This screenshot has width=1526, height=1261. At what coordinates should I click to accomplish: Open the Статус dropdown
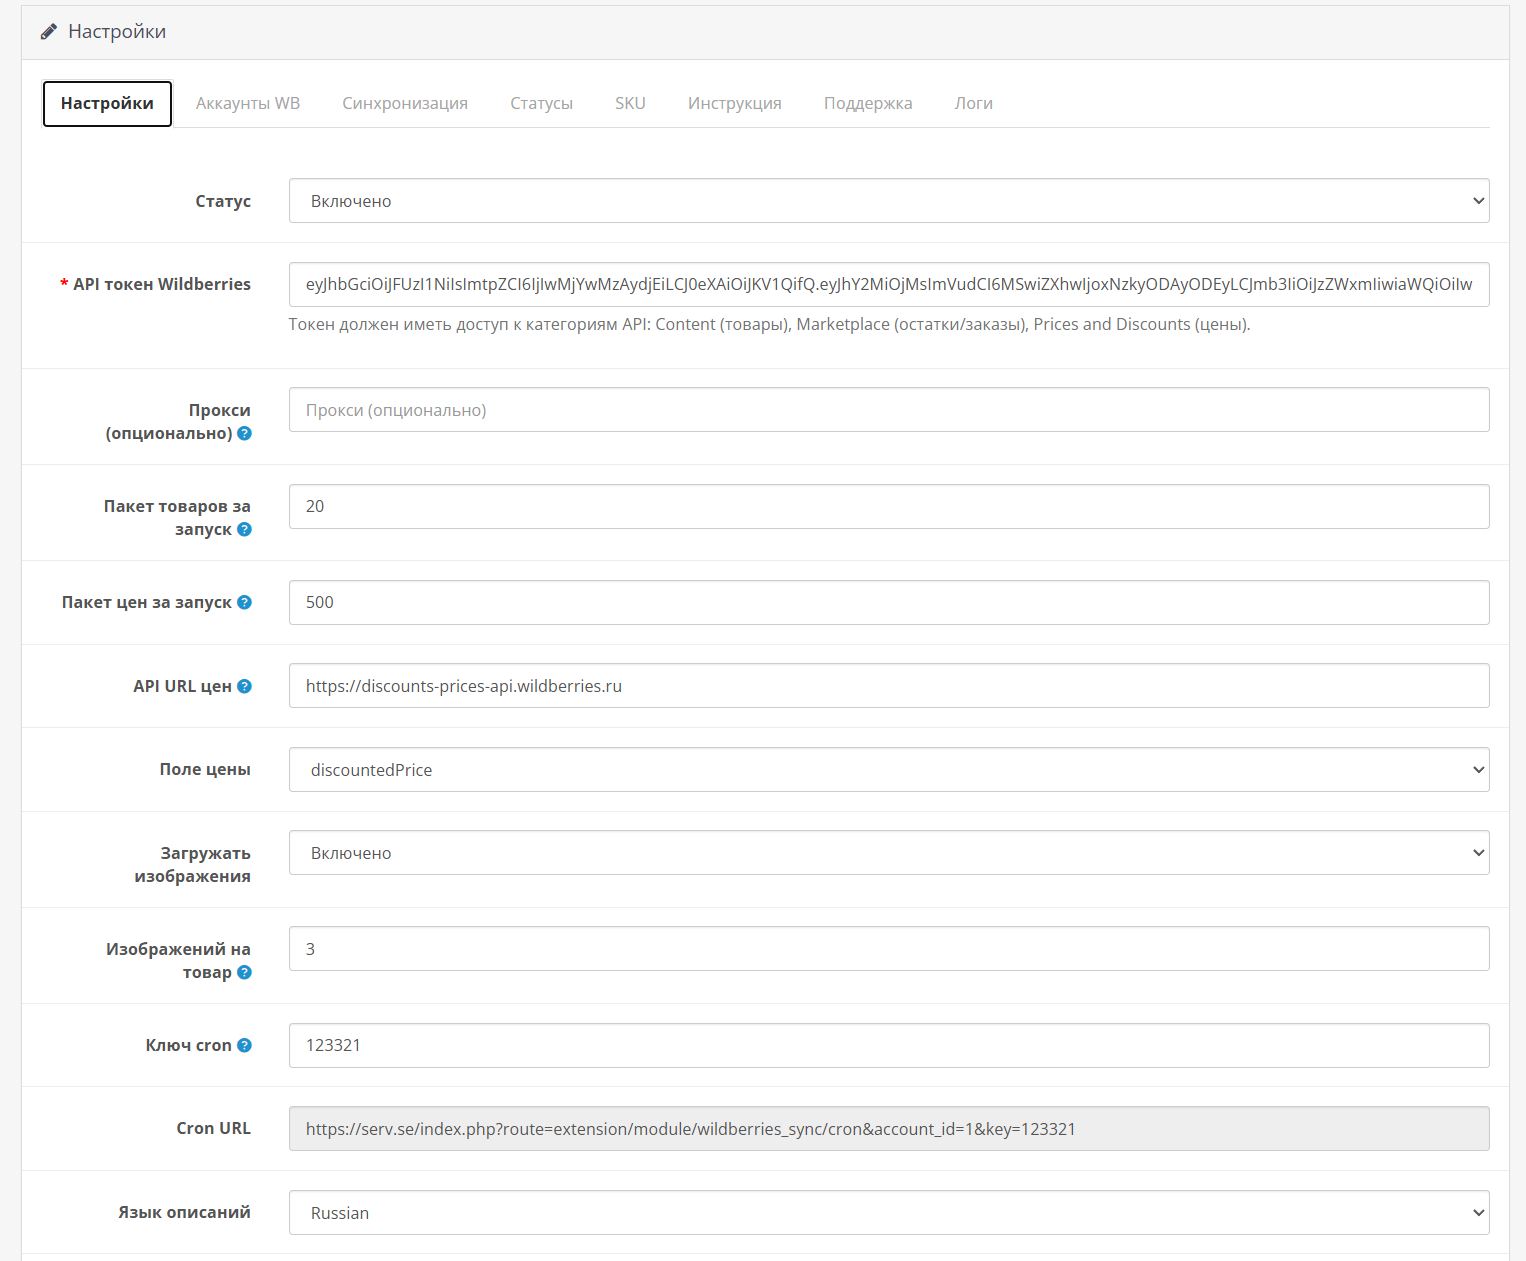click(x=888, y=201)
